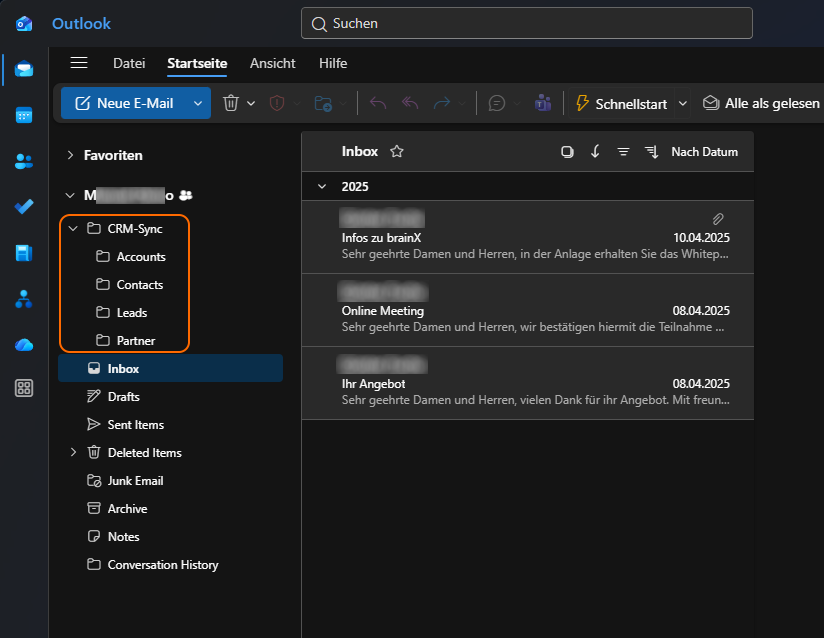The height and width of the screenshot is (638, 824).
Task: Toggle the hamburger navigation pane button
Action: tap(79, 63)
